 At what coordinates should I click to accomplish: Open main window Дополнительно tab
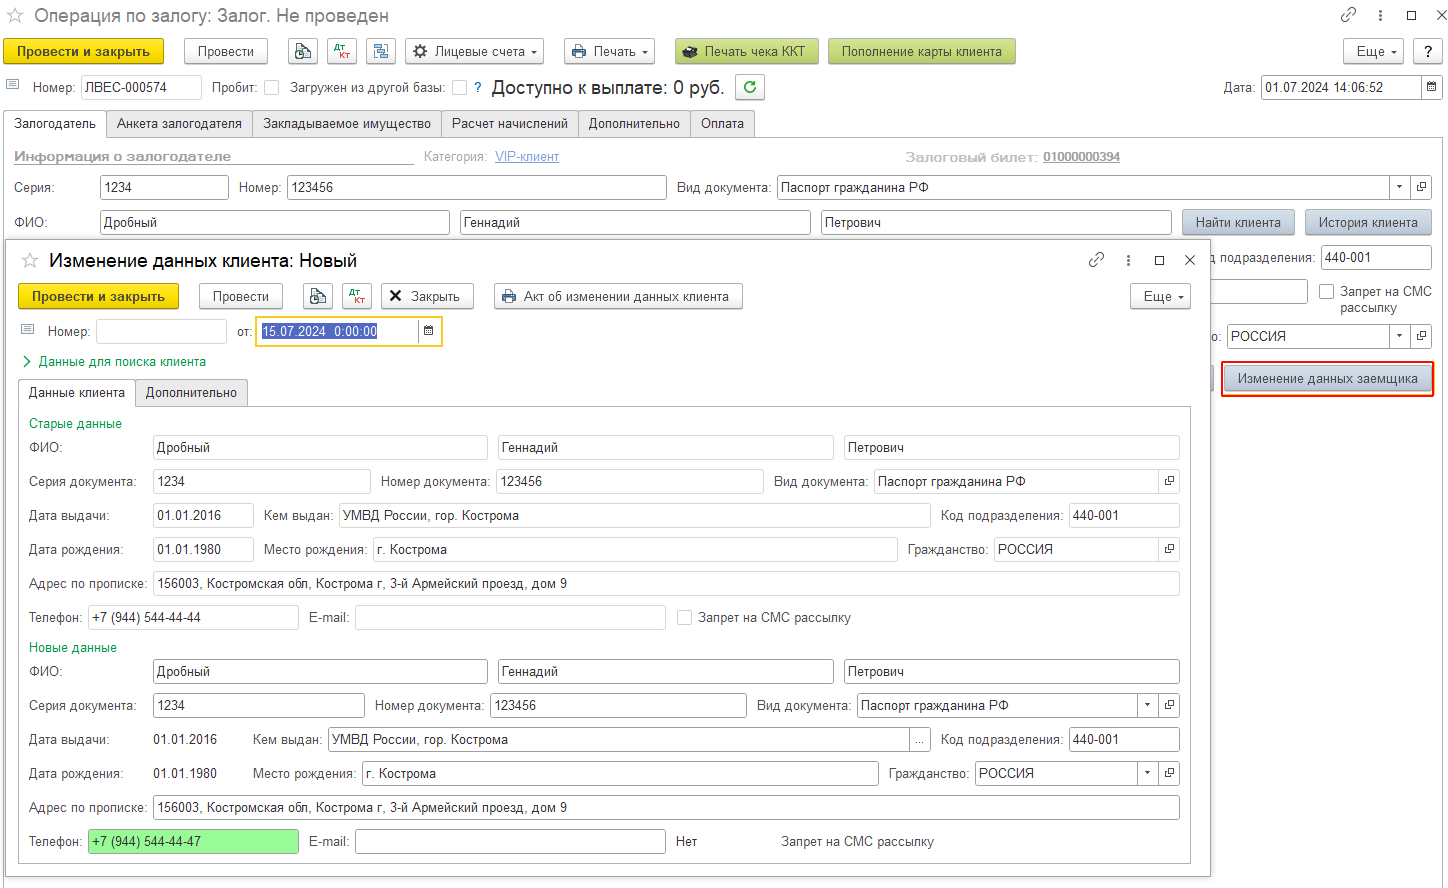click(634, 123)
